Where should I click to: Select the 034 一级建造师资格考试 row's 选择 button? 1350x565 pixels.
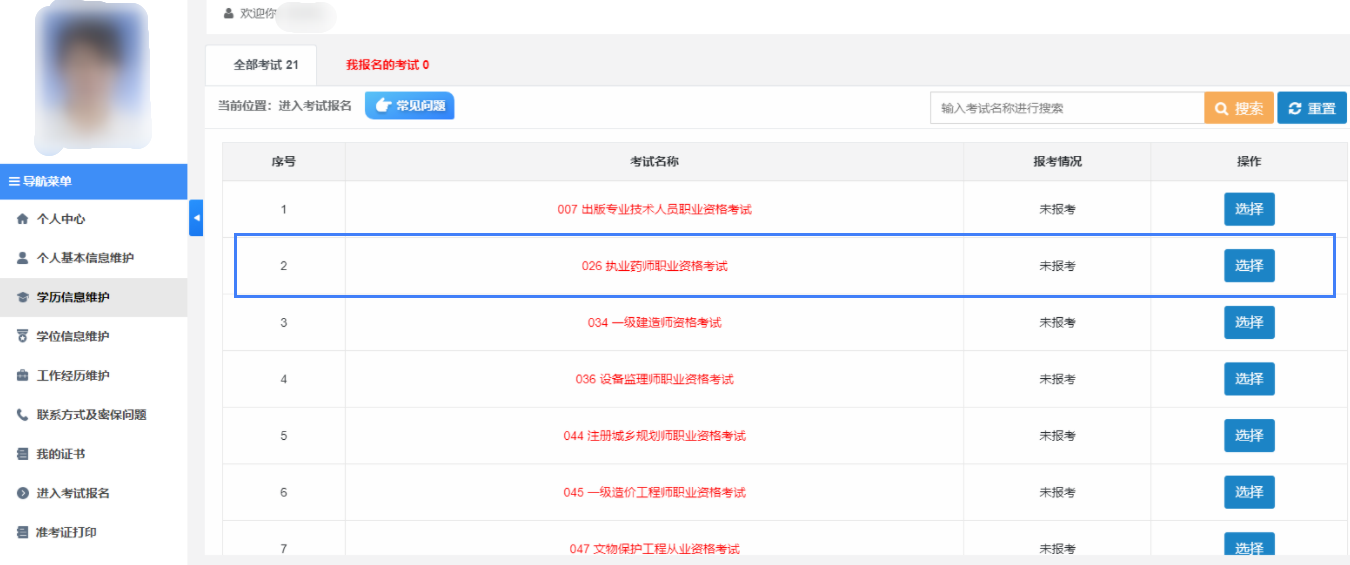coord(1249,322)
